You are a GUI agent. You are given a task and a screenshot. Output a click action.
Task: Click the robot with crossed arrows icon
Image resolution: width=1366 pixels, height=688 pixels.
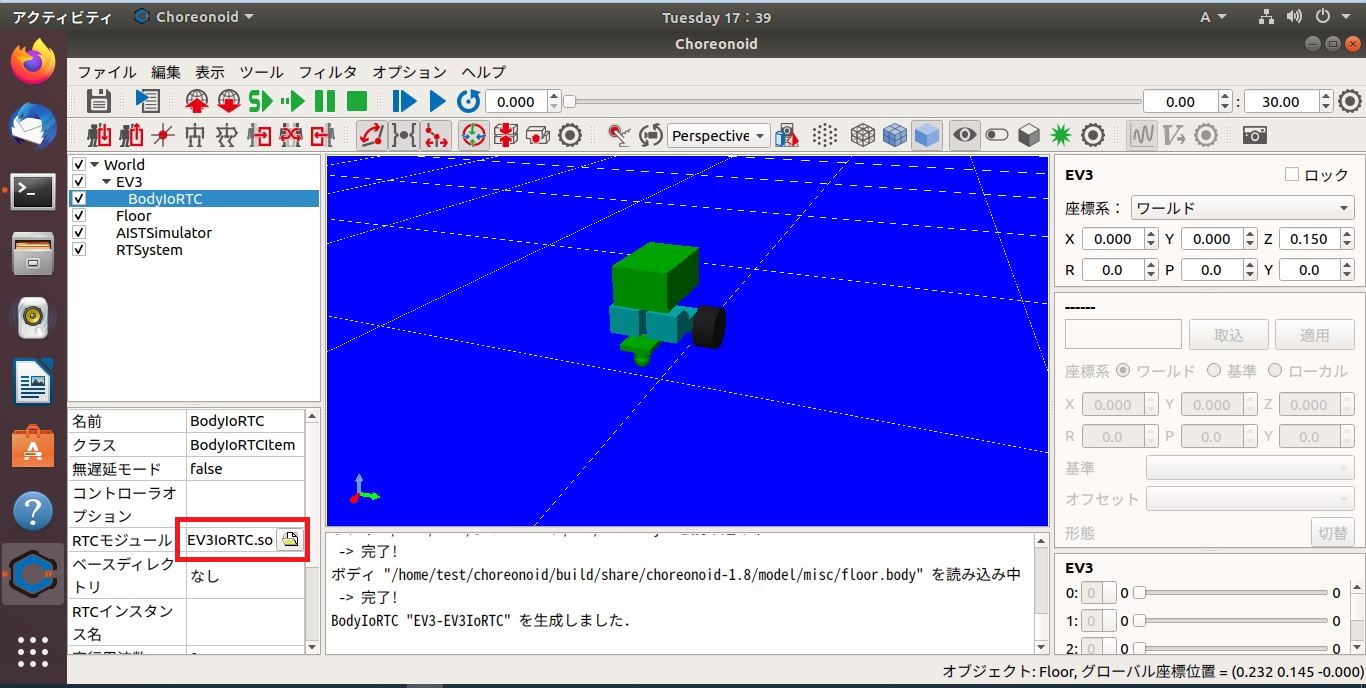point(227,135)
